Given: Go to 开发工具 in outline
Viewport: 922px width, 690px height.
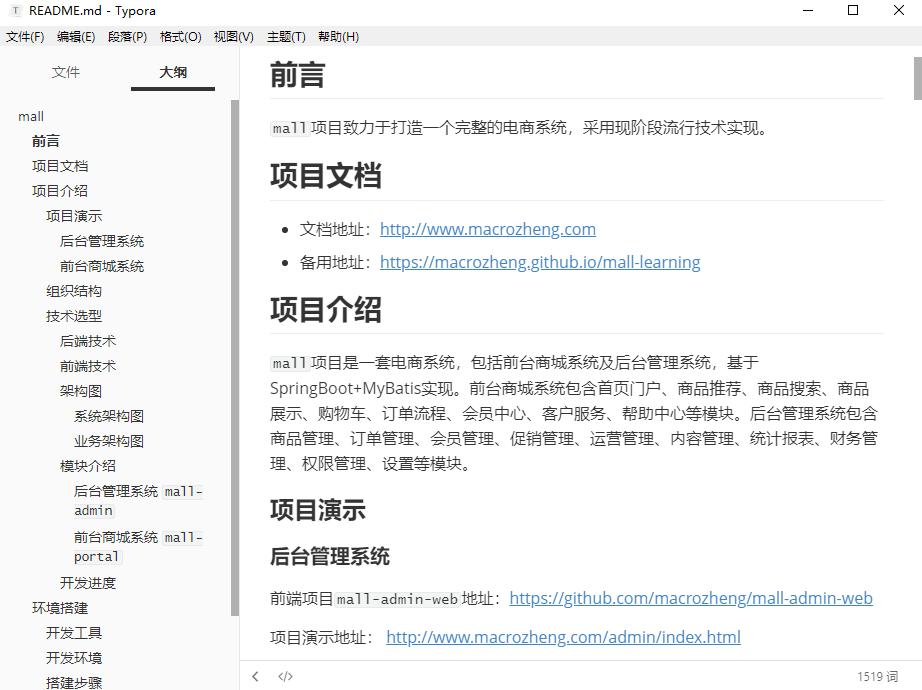Looking at the screenshot, I should (x=74, y=633).
